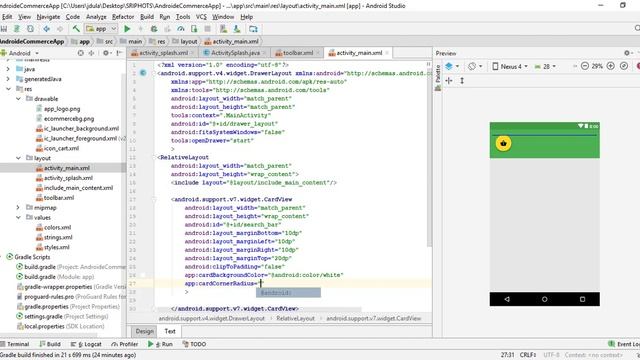The height and width of the screenshot is (360, 640).
Task: Expand the mipmap folder
Action: 18,207
